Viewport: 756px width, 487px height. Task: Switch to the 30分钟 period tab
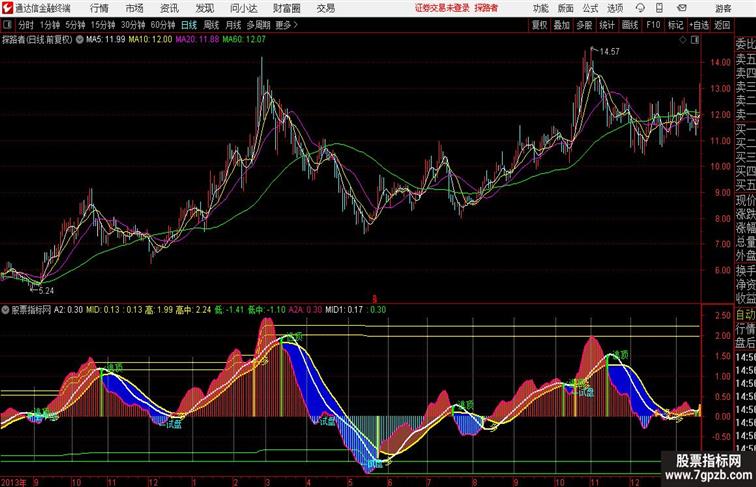click(x=133, y=25)
